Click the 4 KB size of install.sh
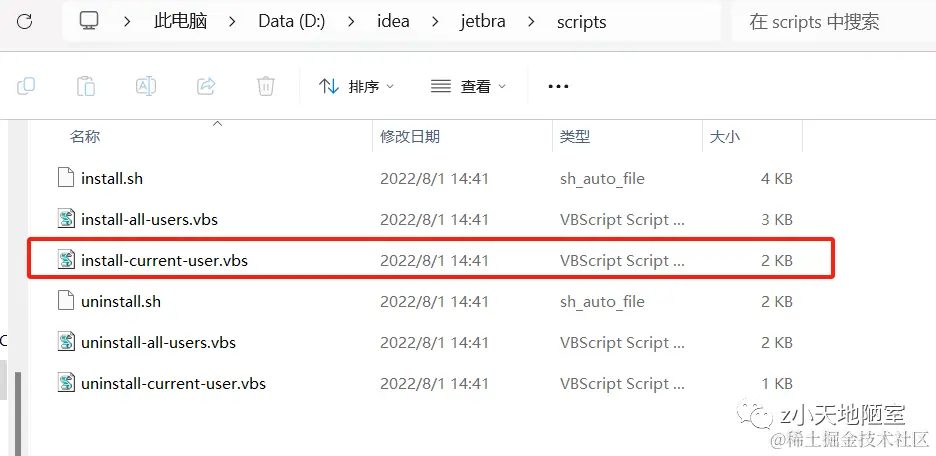The image size is (936, 456). (x=777, y=178)
